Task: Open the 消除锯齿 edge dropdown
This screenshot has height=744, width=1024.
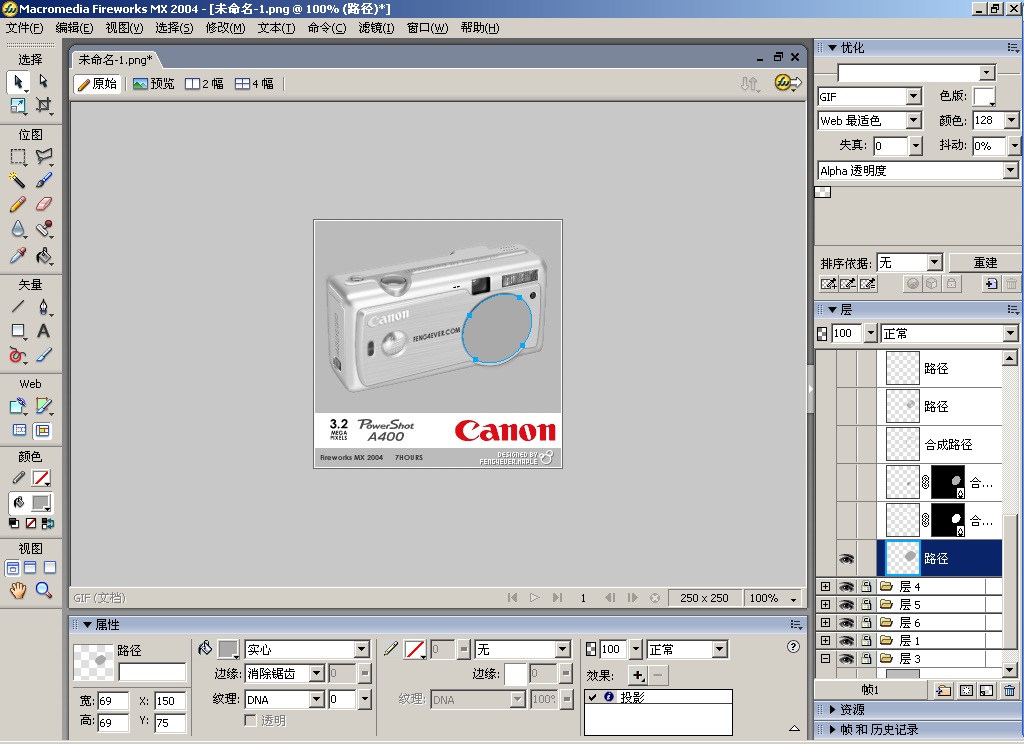Action: pos(317,673)
